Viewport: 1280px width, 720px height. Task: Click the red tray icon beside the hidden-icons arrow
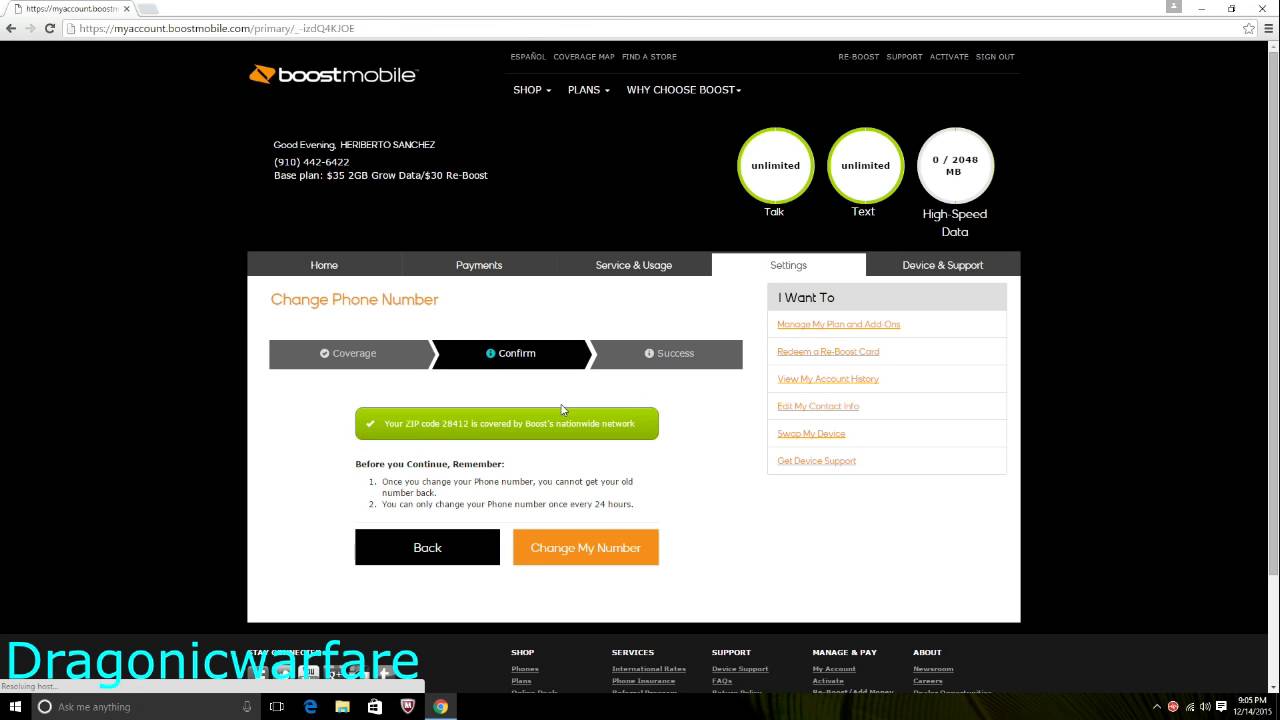point(1173,706)
